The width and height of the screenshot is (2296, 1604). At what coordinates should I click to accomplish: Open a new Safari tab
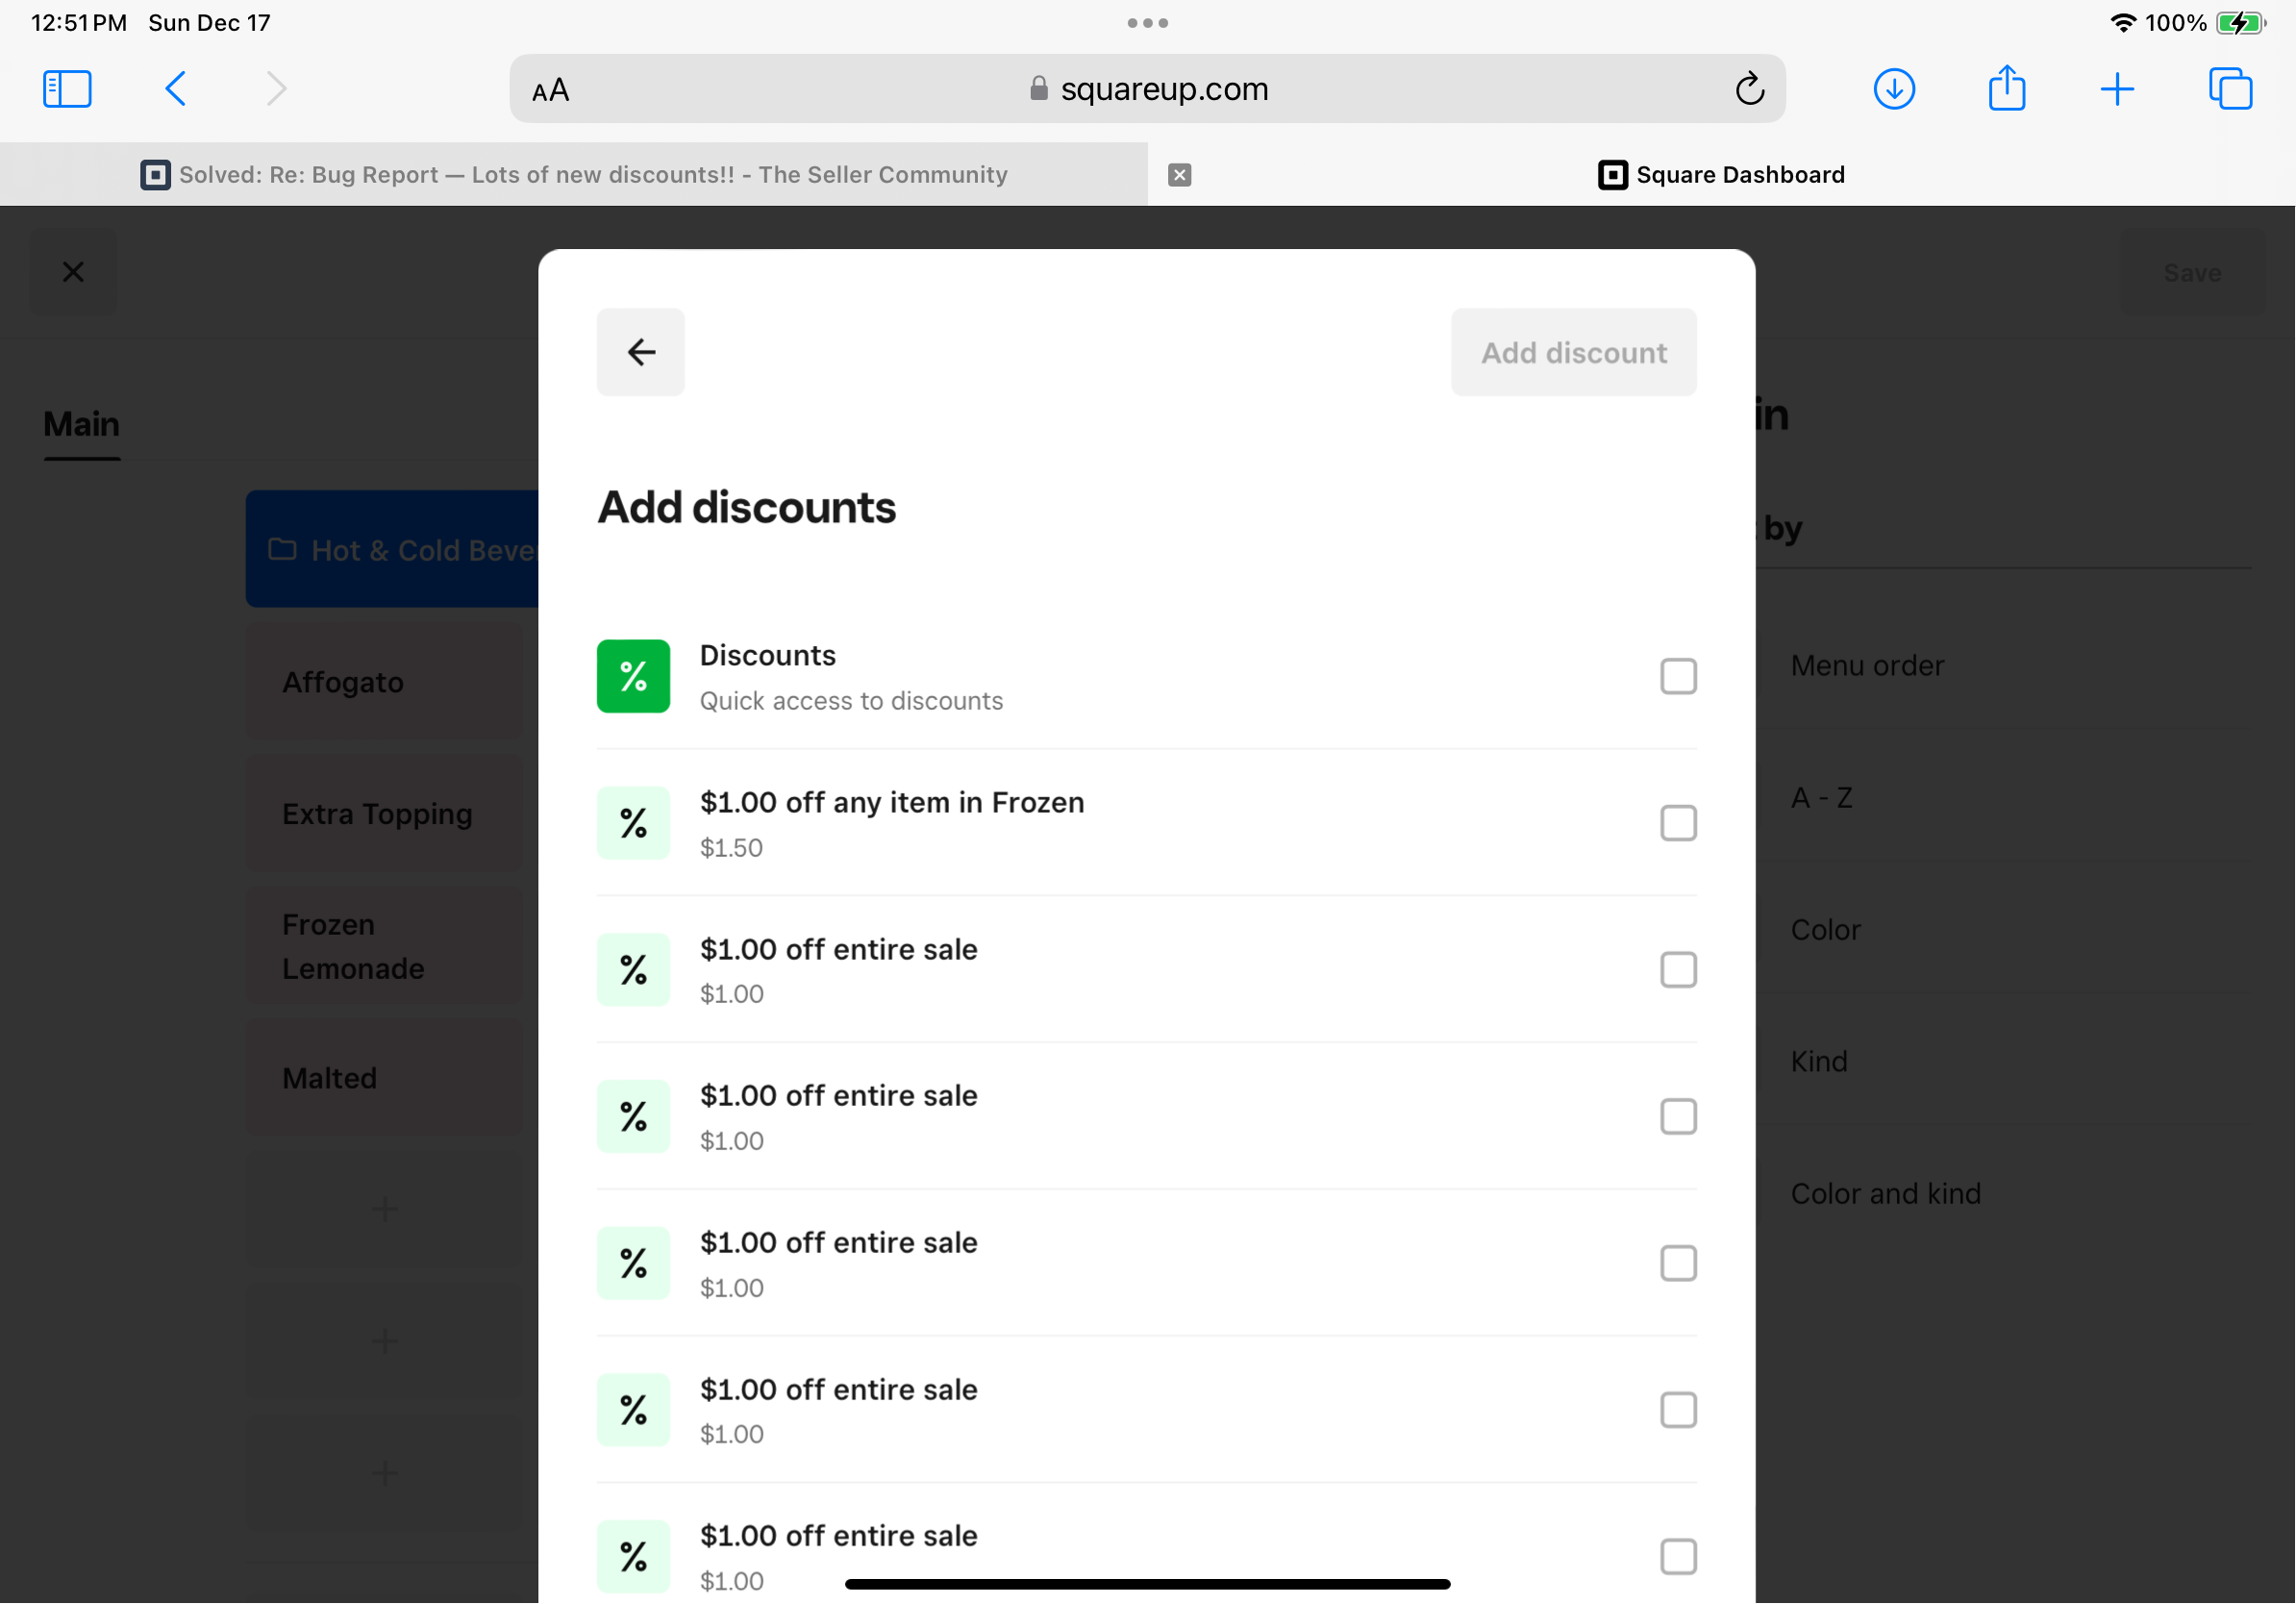2117,89
